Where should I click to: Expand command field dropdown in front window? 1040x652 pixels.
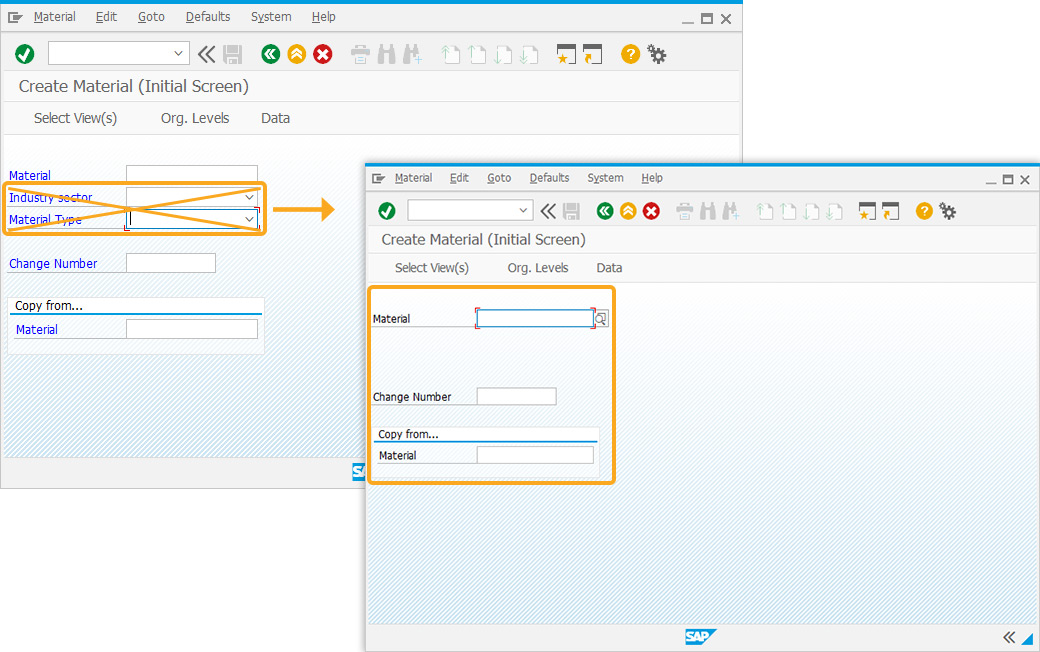click(x=523, y=211)
